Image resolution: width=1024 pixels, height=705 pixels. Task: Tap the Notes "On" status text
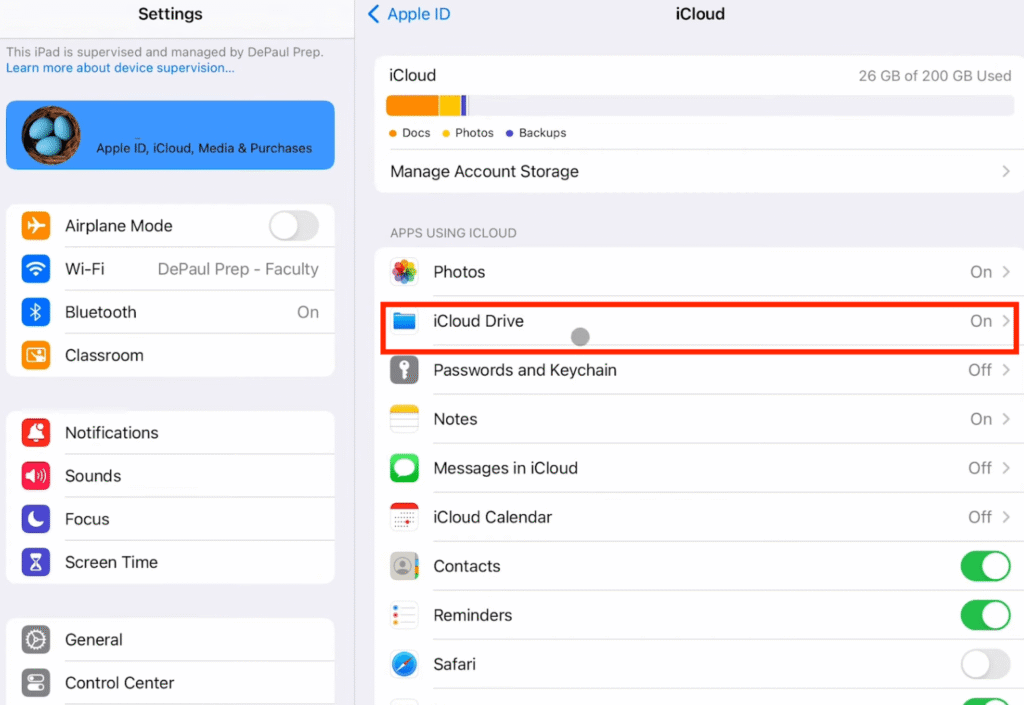coord(981,419)
